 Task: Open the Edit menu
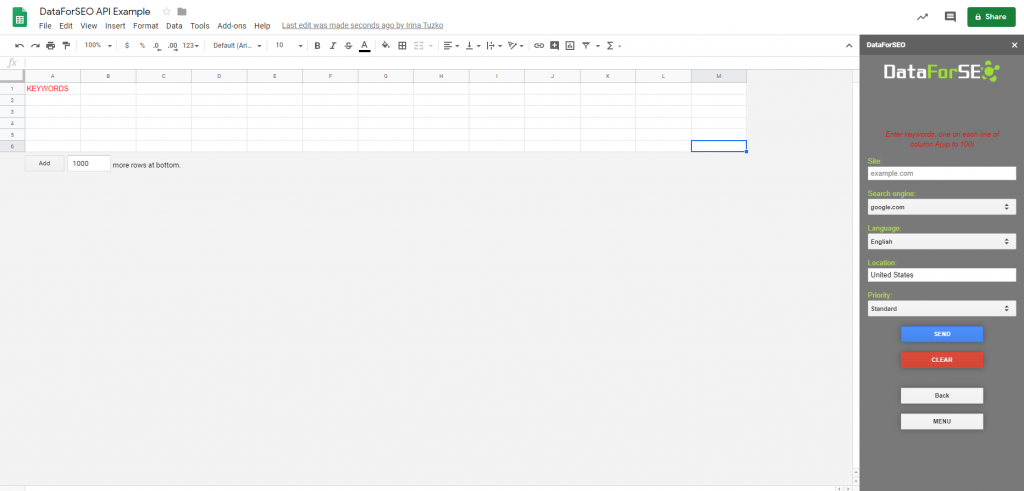(66, 26)
